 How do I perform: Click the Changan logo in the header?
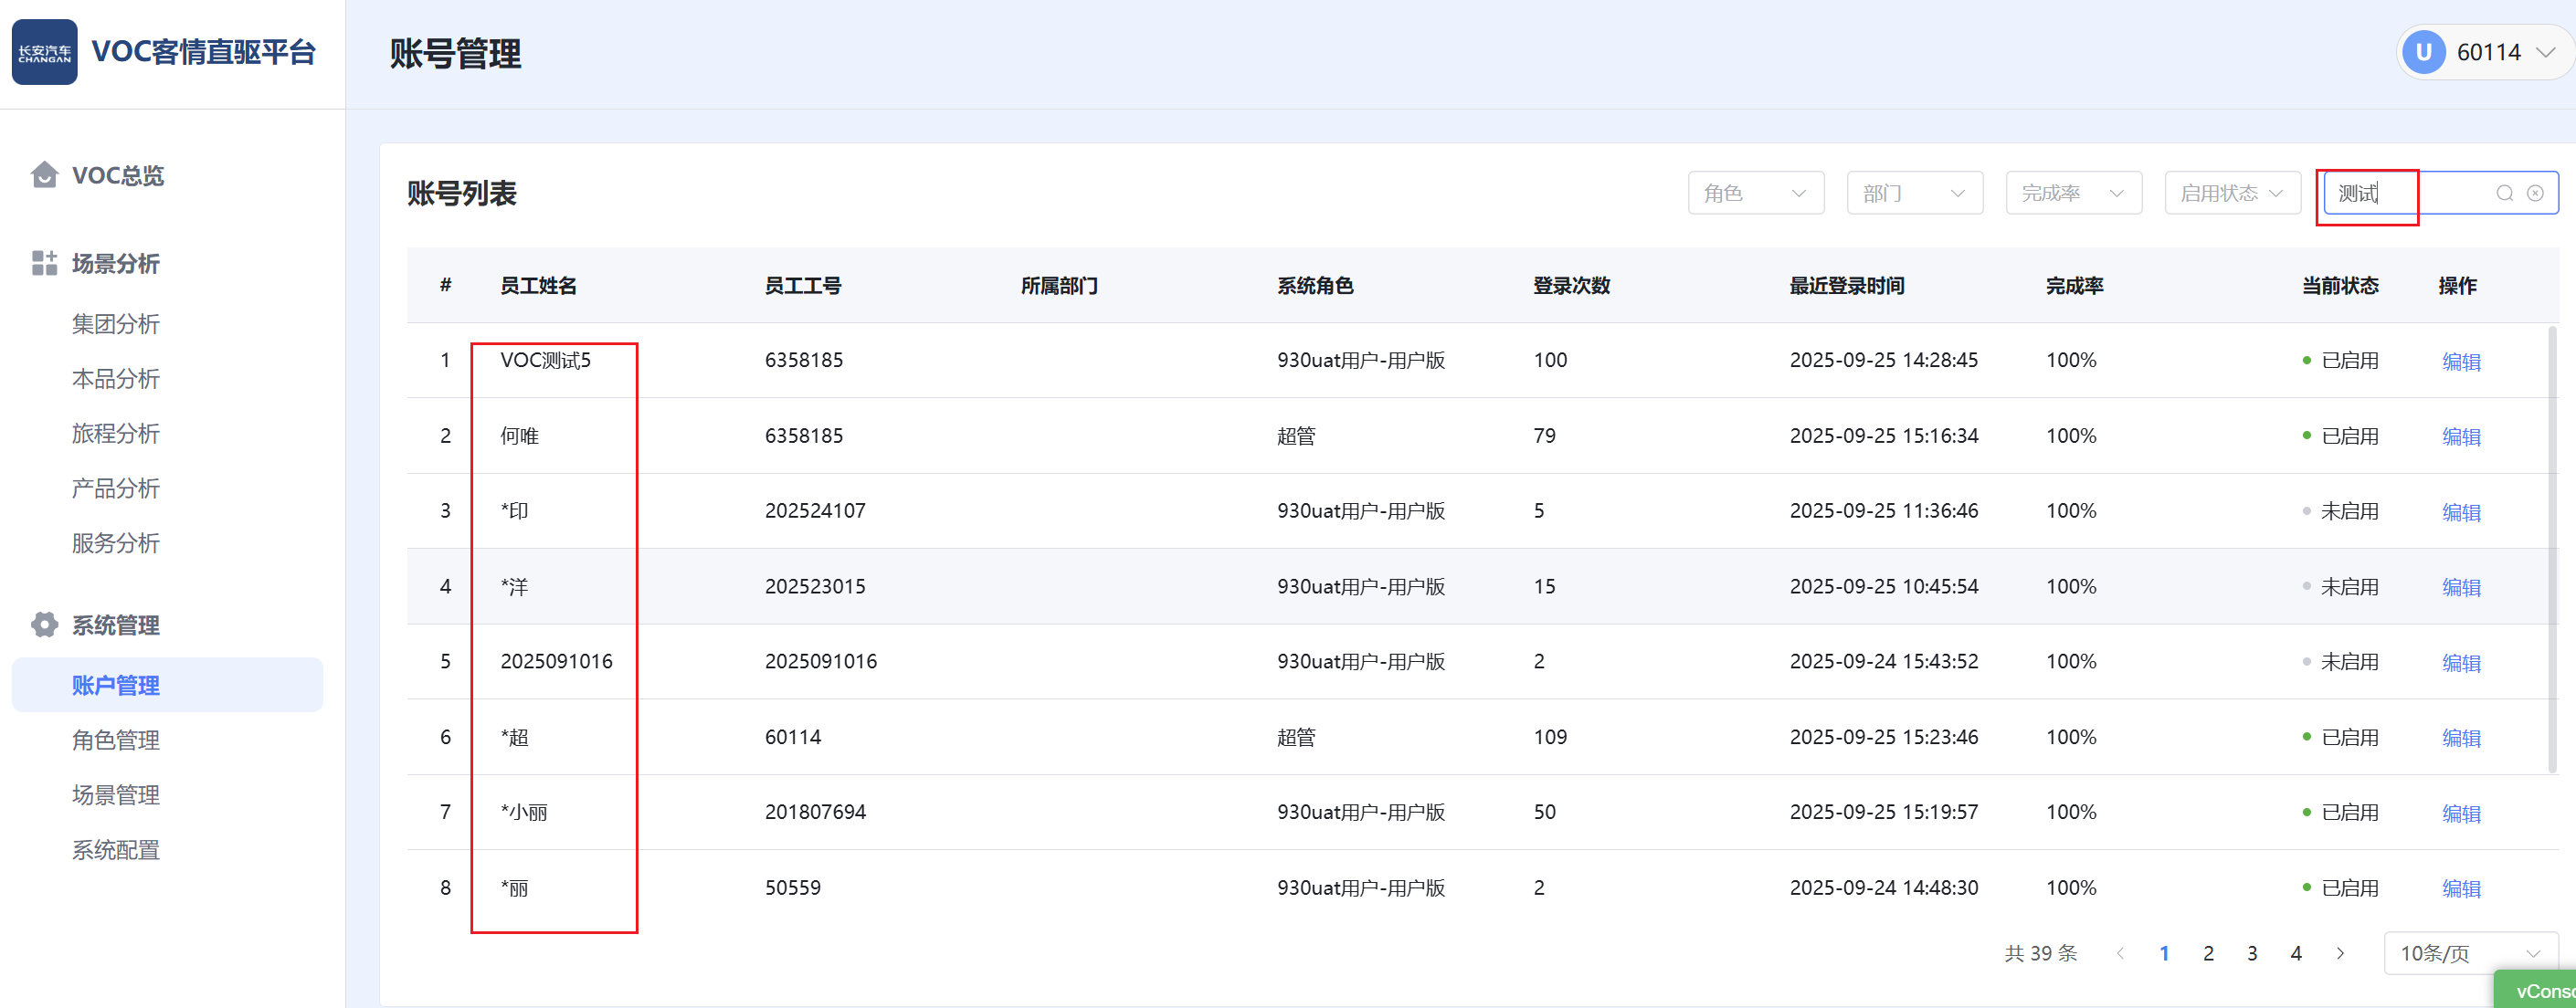click(x=45, y=52)
